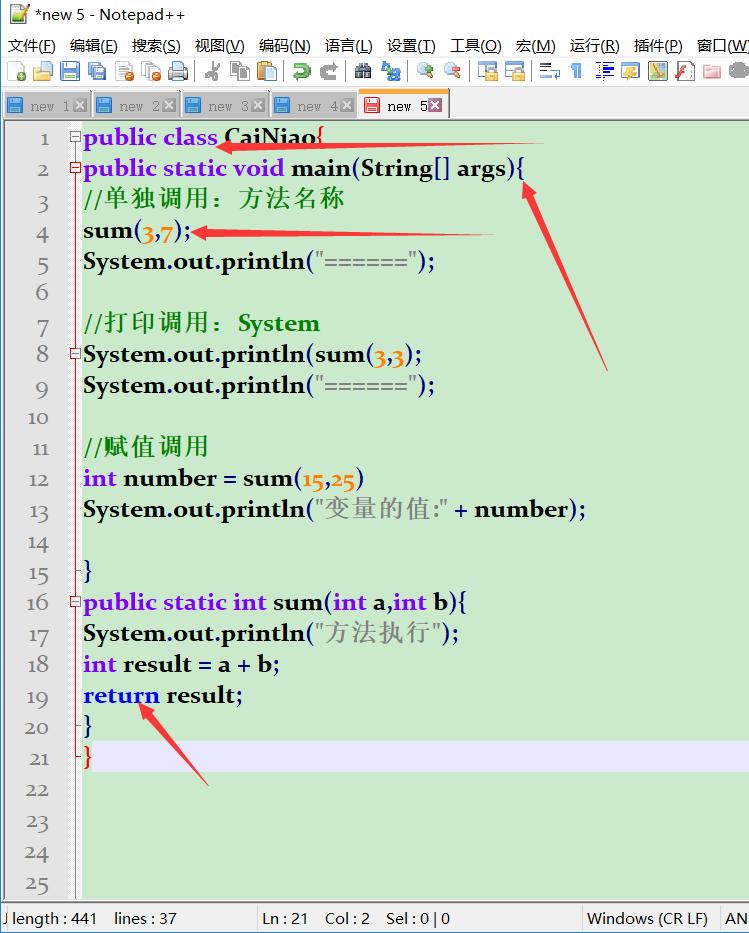Screen dimensions: 749x933
Task: Collapse the sum method fold at line 16
Action: pos(75,602)
